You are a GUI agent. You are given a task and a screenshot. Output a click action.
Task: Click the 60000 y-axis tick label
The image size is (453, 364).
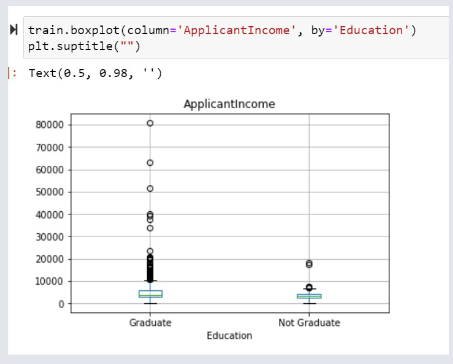(x=50, y=170)
